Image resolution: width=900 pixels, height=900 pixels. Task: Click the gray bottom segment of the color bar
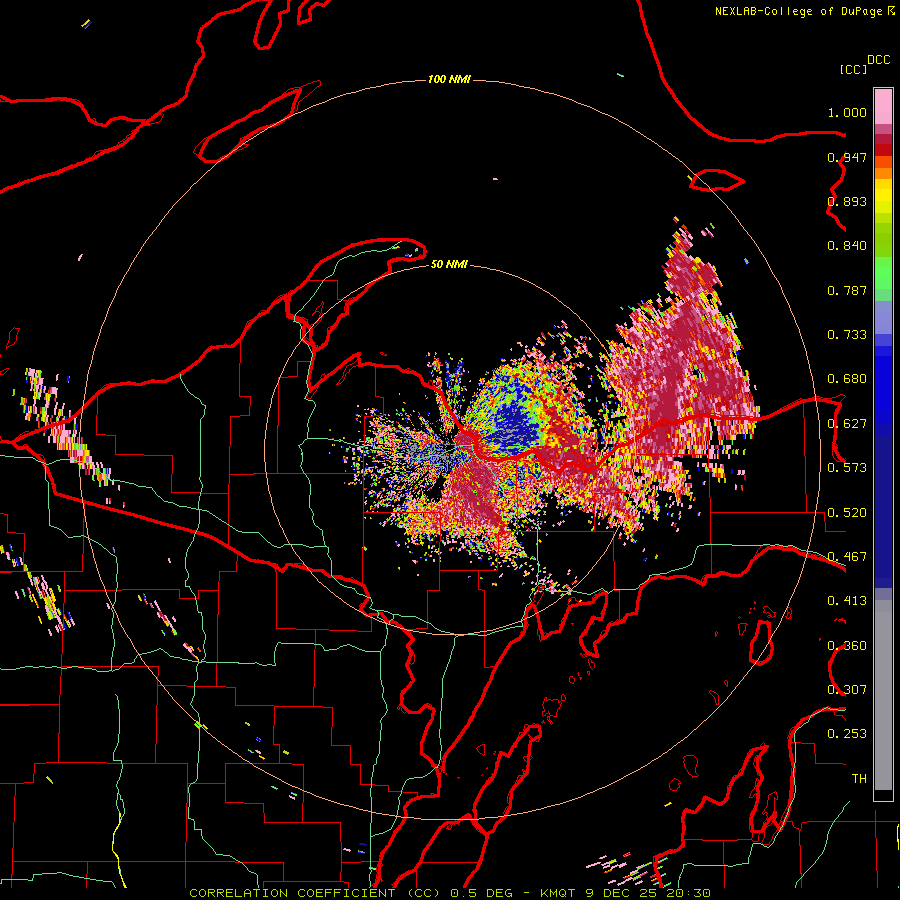(883, 695)
